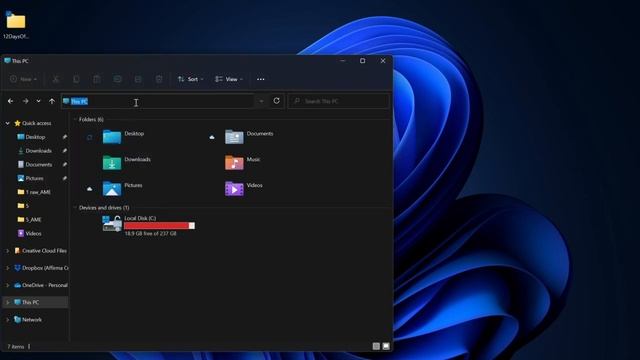The image size is (640, 360).
Task: Select the Documents folder icon
Action: (x=234, y=137)
